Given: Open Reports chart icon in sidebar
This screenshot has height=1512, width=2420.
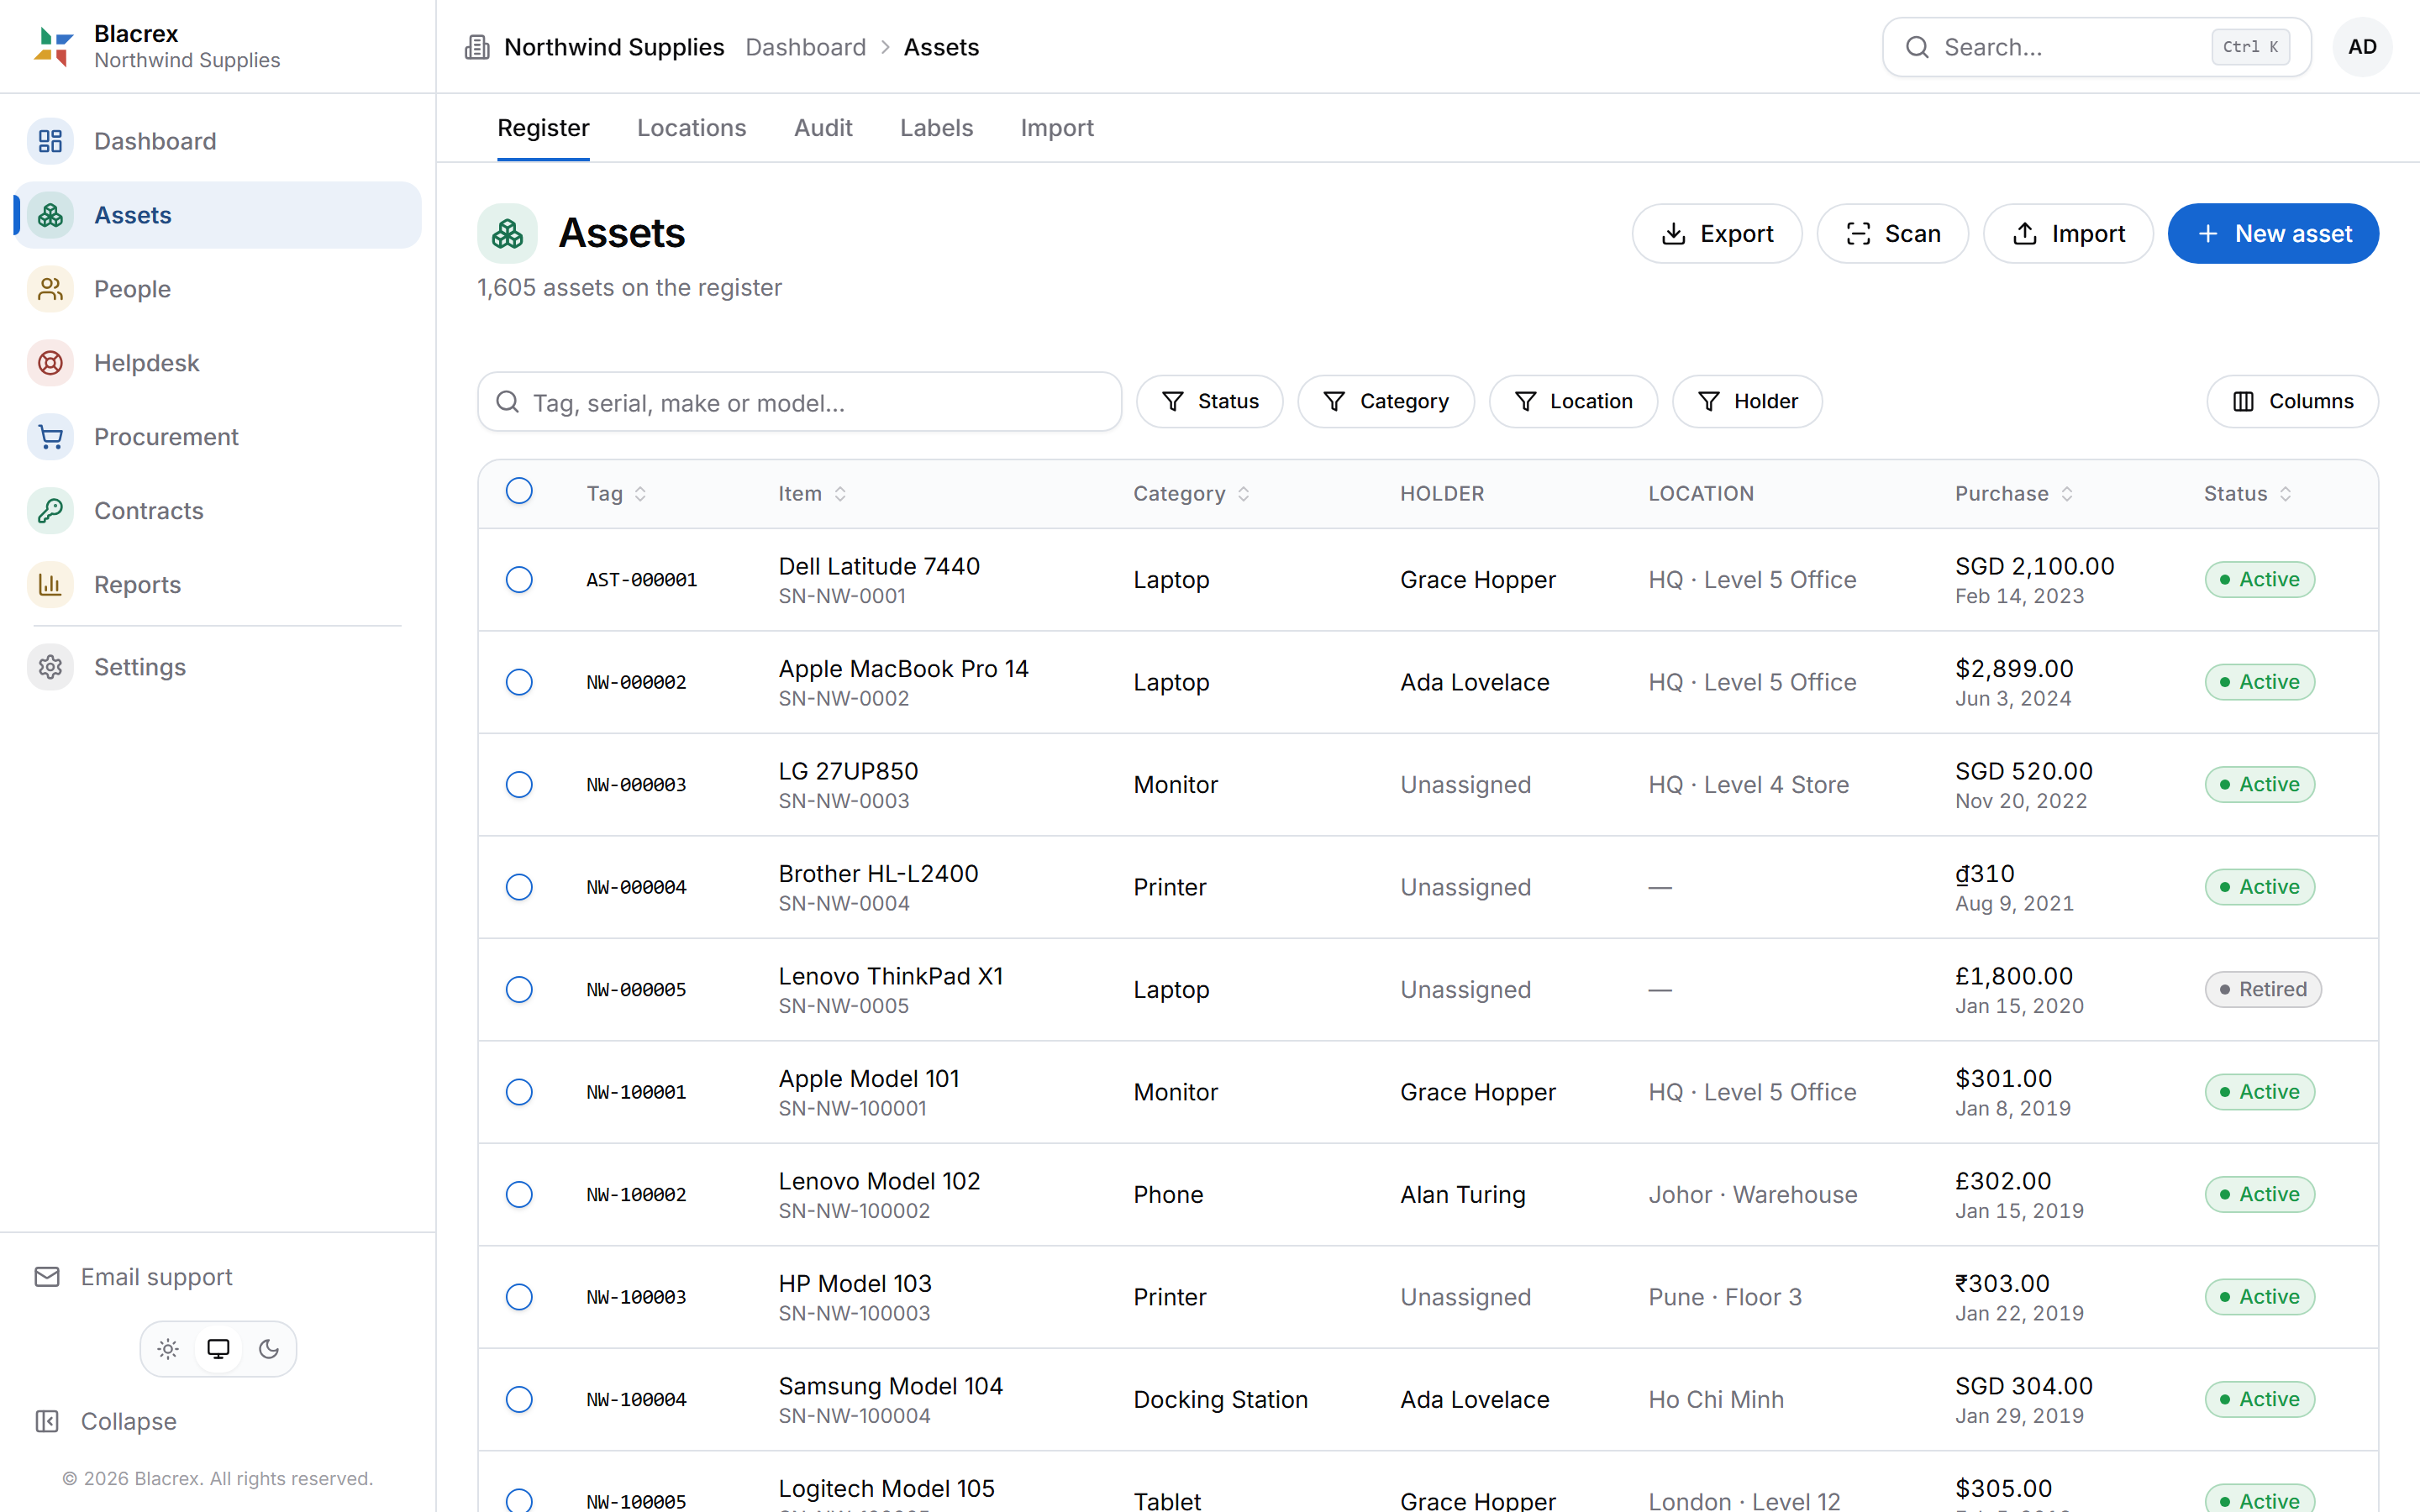Looking at the screenshot, I should (x=50, y=585).
